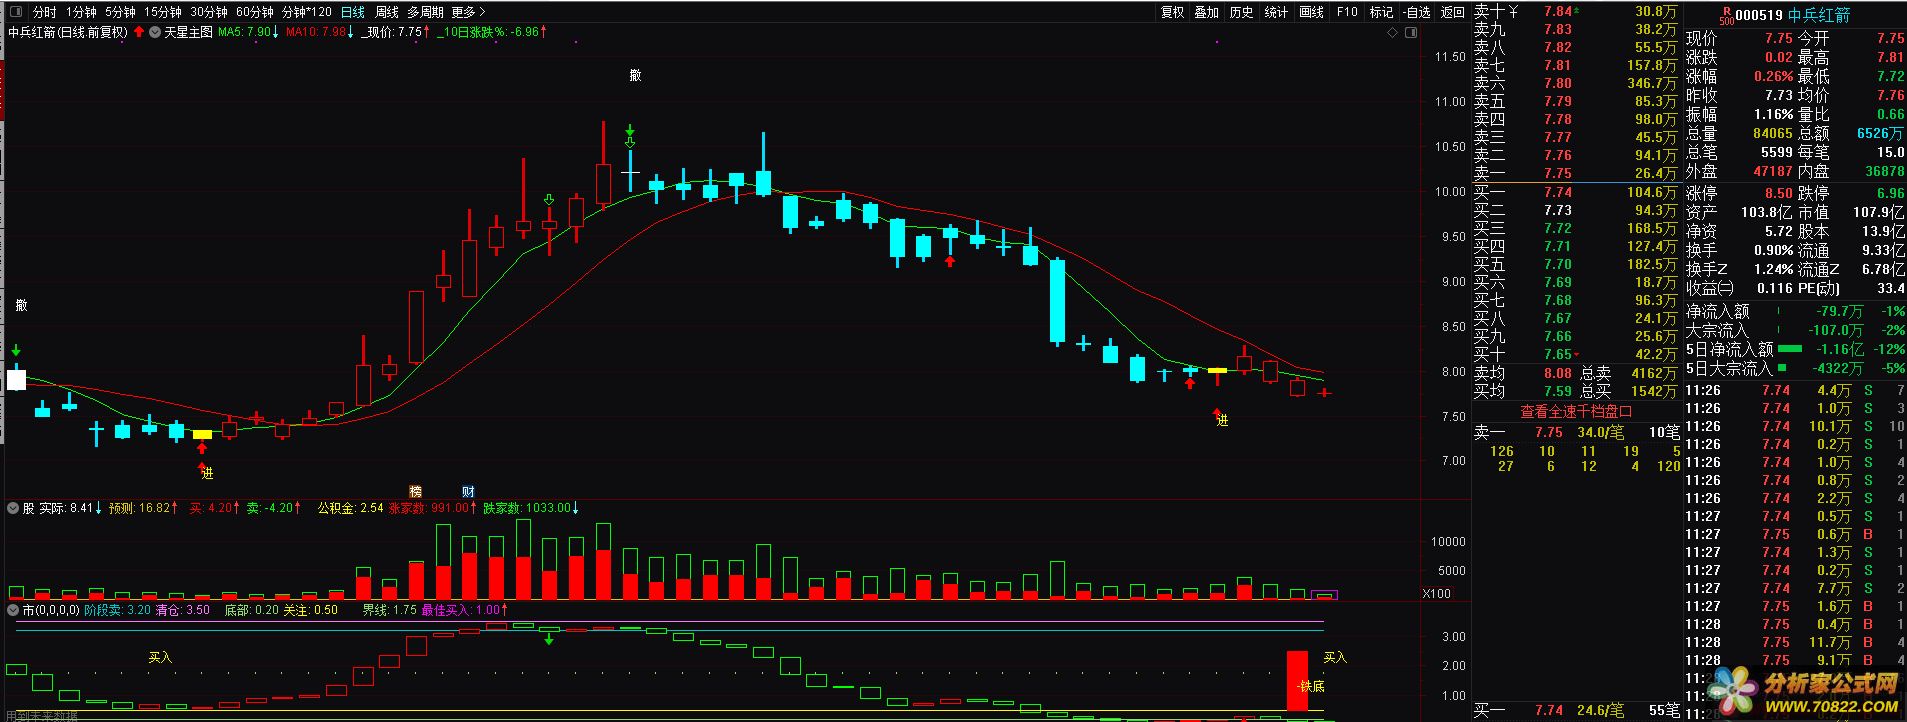
Task: Click the 阶段卖: 3.20 label
Action: click(117, 609)
